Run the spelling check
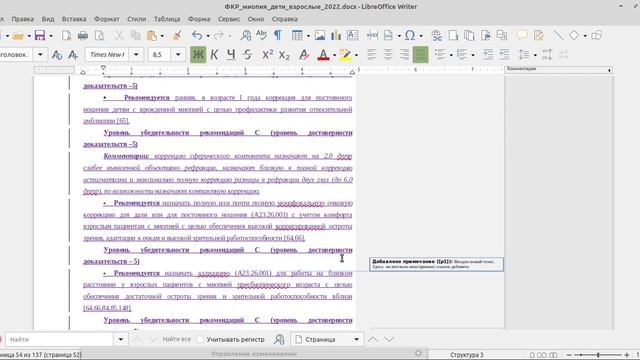This screenshot has width=640, height=360. 262,36
